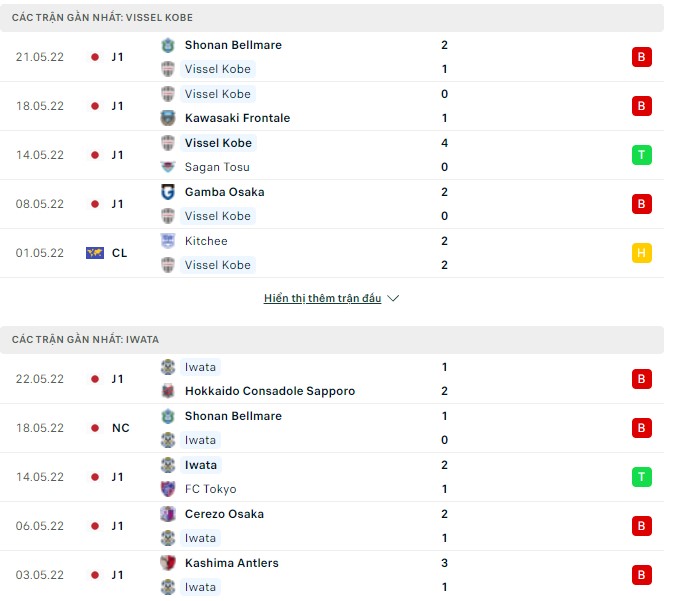The width and height of the screenshot is (673, 601).
Task: Click the Shonan Bellmare crest in Vissel Kobe section
Action: point(167,45)
